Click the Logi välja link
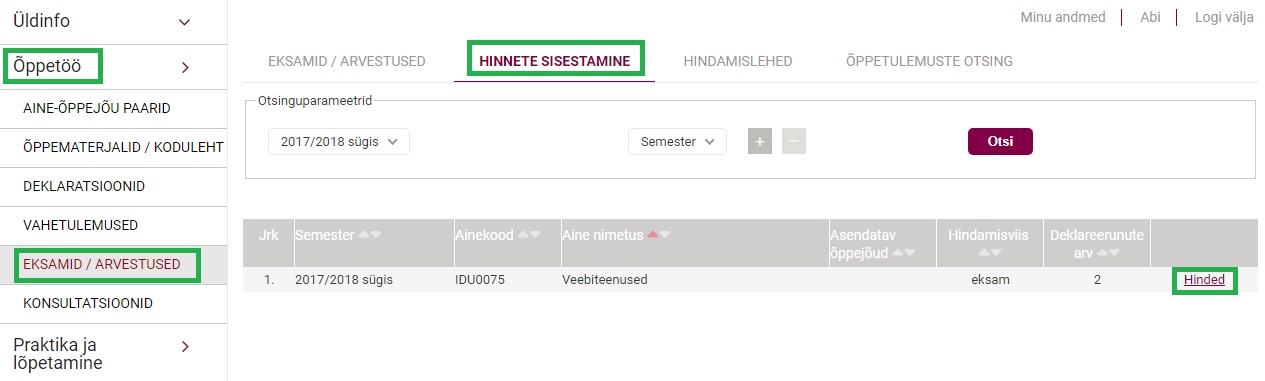1265x381 pixels. coord(1223,17)
